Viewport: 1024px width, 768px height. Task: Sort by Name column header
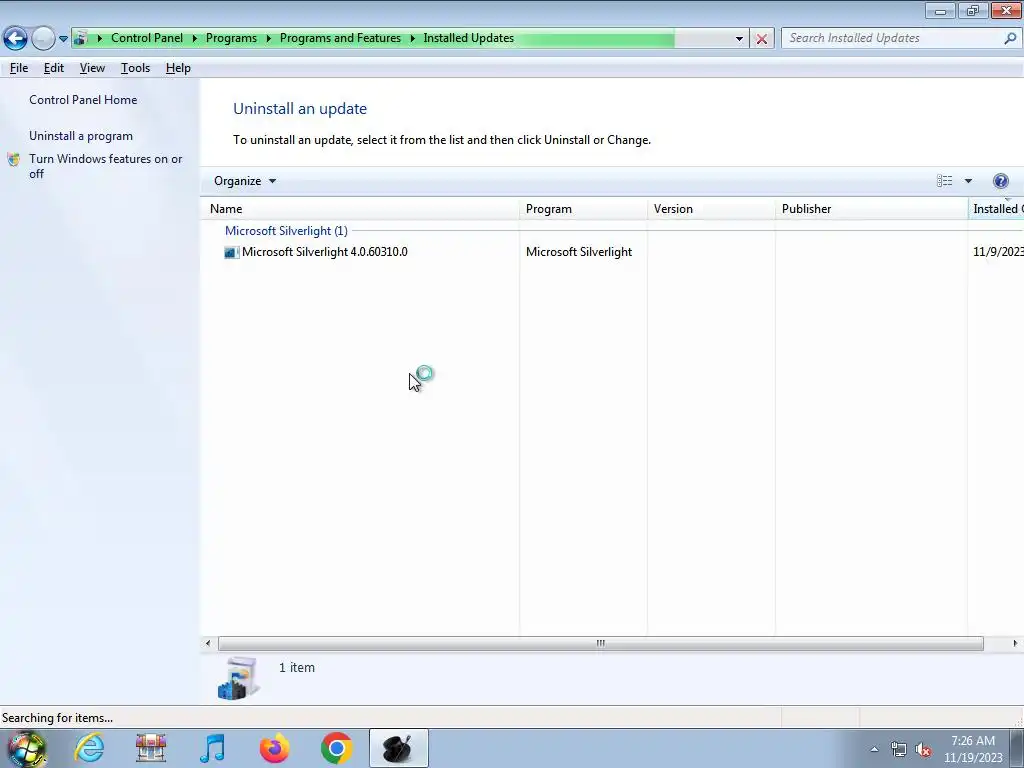[362, 209]
